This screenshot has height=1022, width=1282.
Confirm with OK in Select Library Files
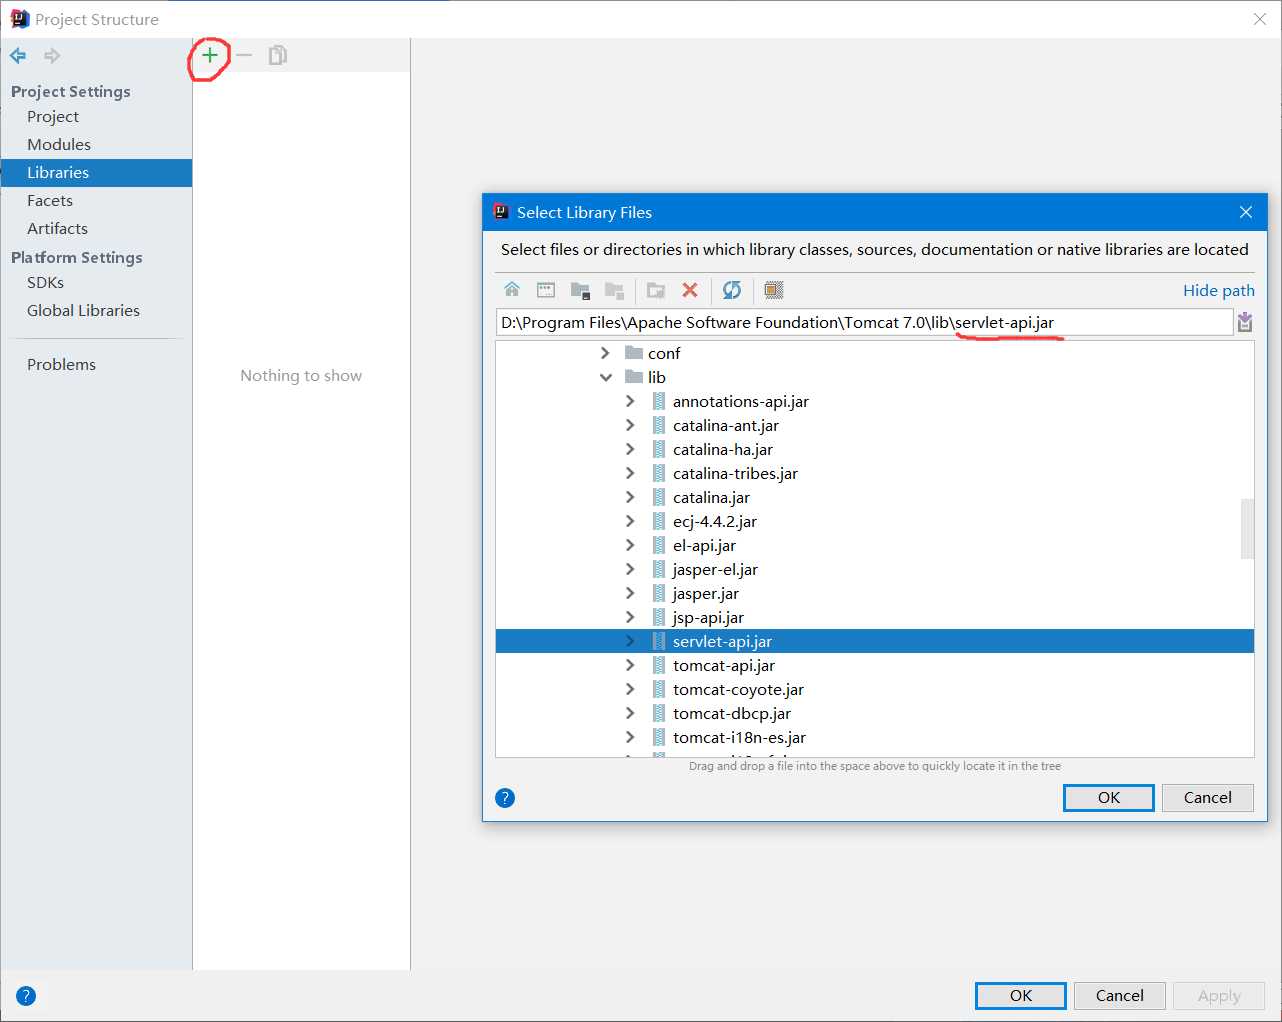(x=1109, y=798)
